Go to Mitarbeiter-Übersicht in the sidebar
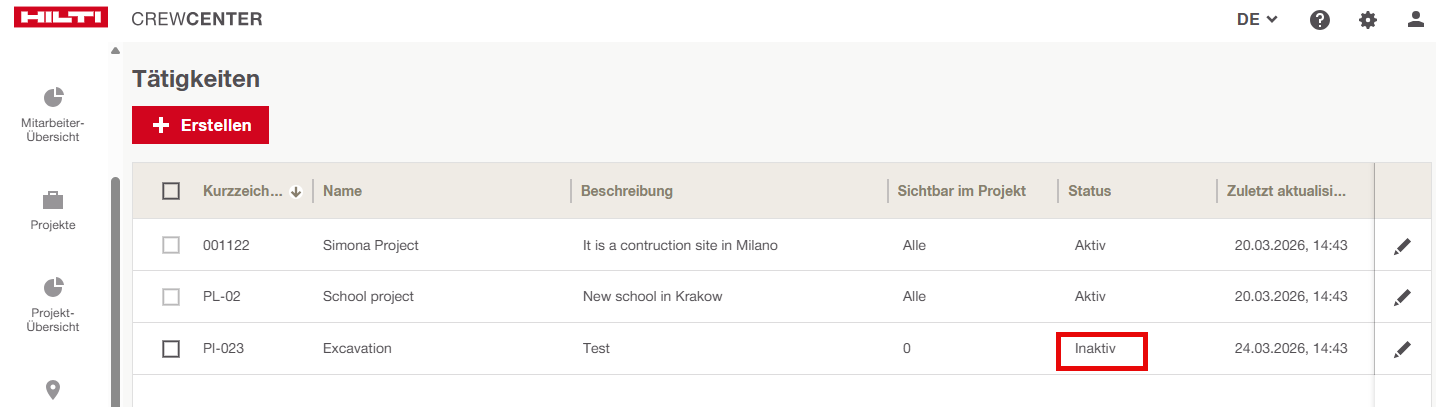The width and height of the screenshot is (1436, 407). 53,114
